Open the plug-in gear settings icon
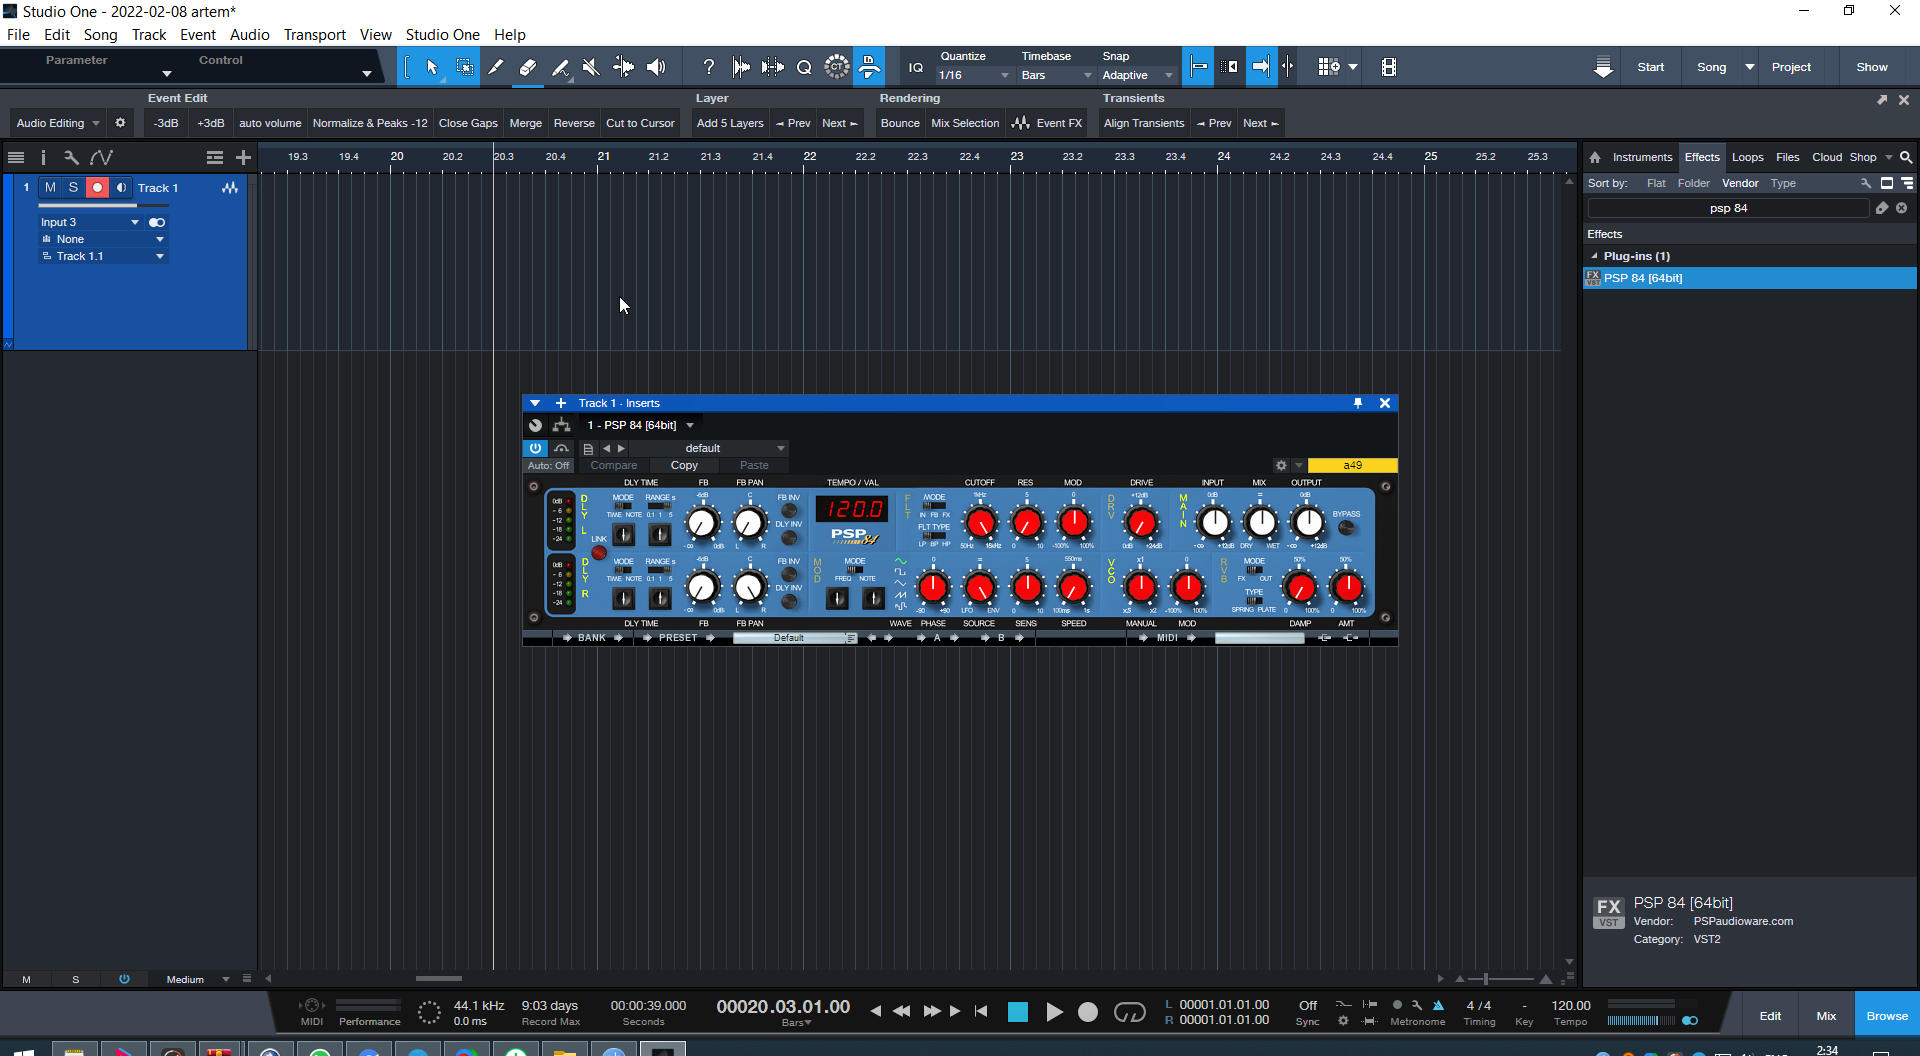Viewport: 1920px width, 1056px height. click(x=1281, y=465)
